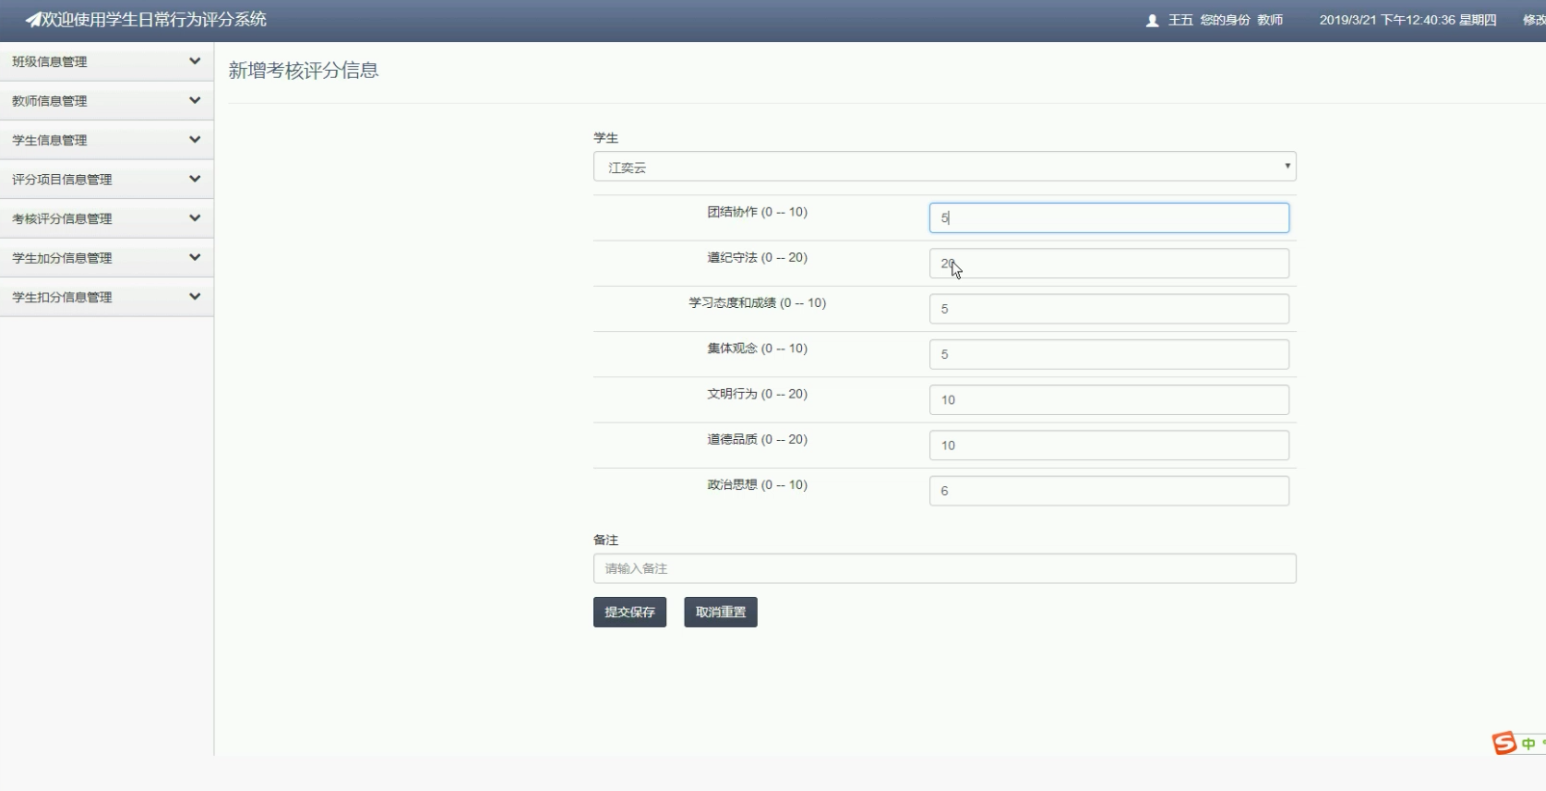Click chevron next to 考核评分信息管理
Screen dimensions: 1546x791
[x=194, y=217]
